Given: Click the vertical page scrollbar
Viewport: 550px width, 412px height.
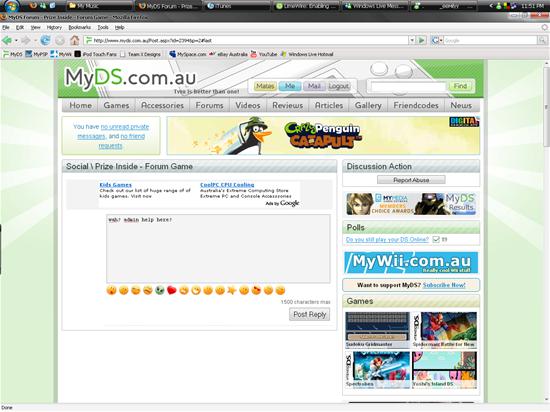Looking at the screenshot, I should [x=546, y=231].
